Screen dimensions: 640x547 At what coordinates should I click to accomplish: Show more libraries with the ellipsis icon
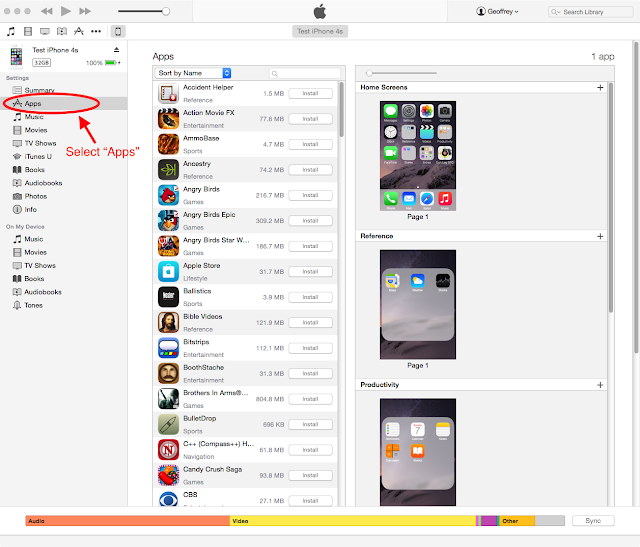[96, 31]
